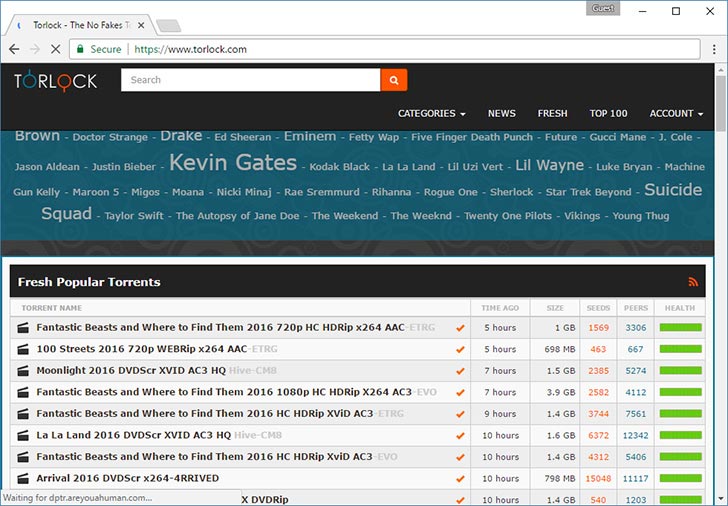Screen dimensions: 728x506
Task: Click the Rogue One tag link
Action: click(x=450, y=192)
